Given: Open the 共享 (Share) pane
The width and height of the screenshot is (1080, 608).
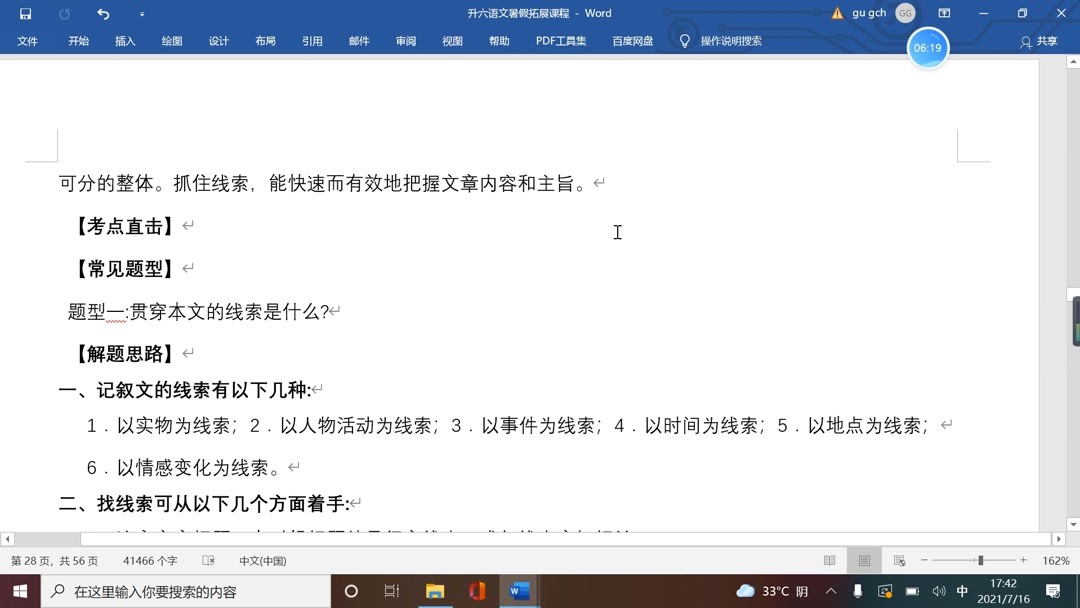Looking at the screenshot, I should coord(1042,41).
